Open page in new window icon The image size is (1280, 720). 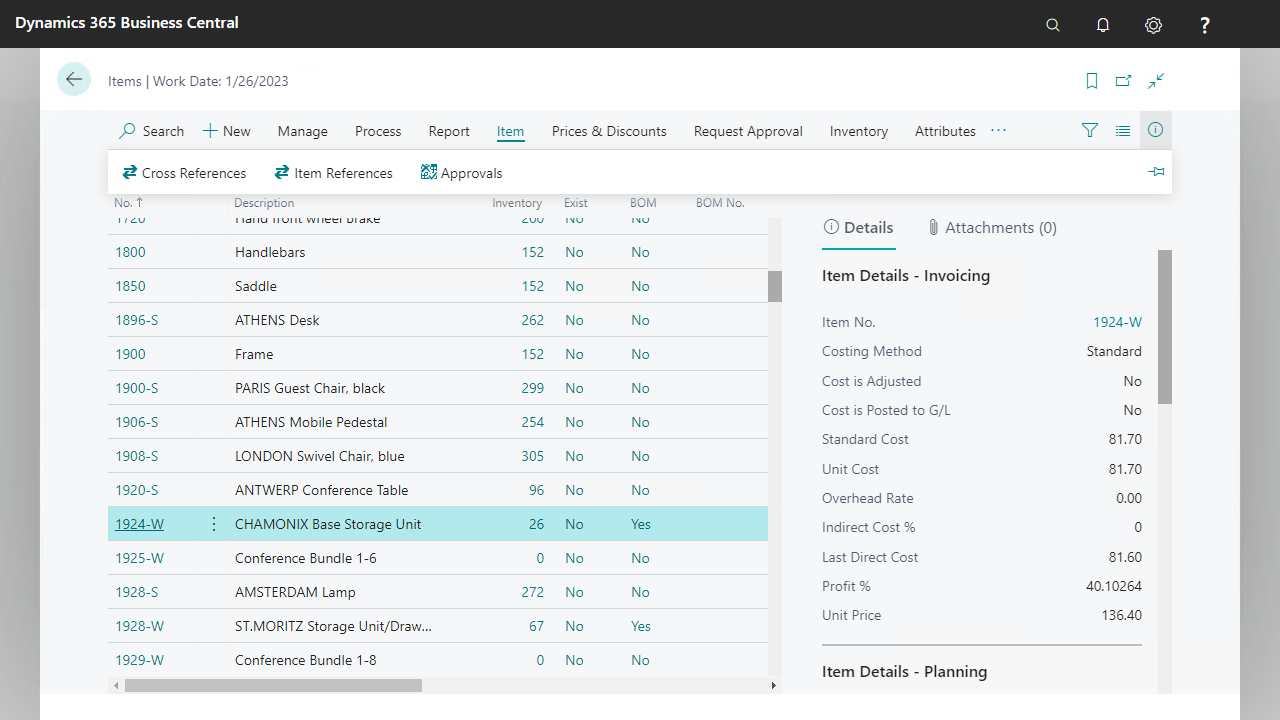click(1124, 81)
